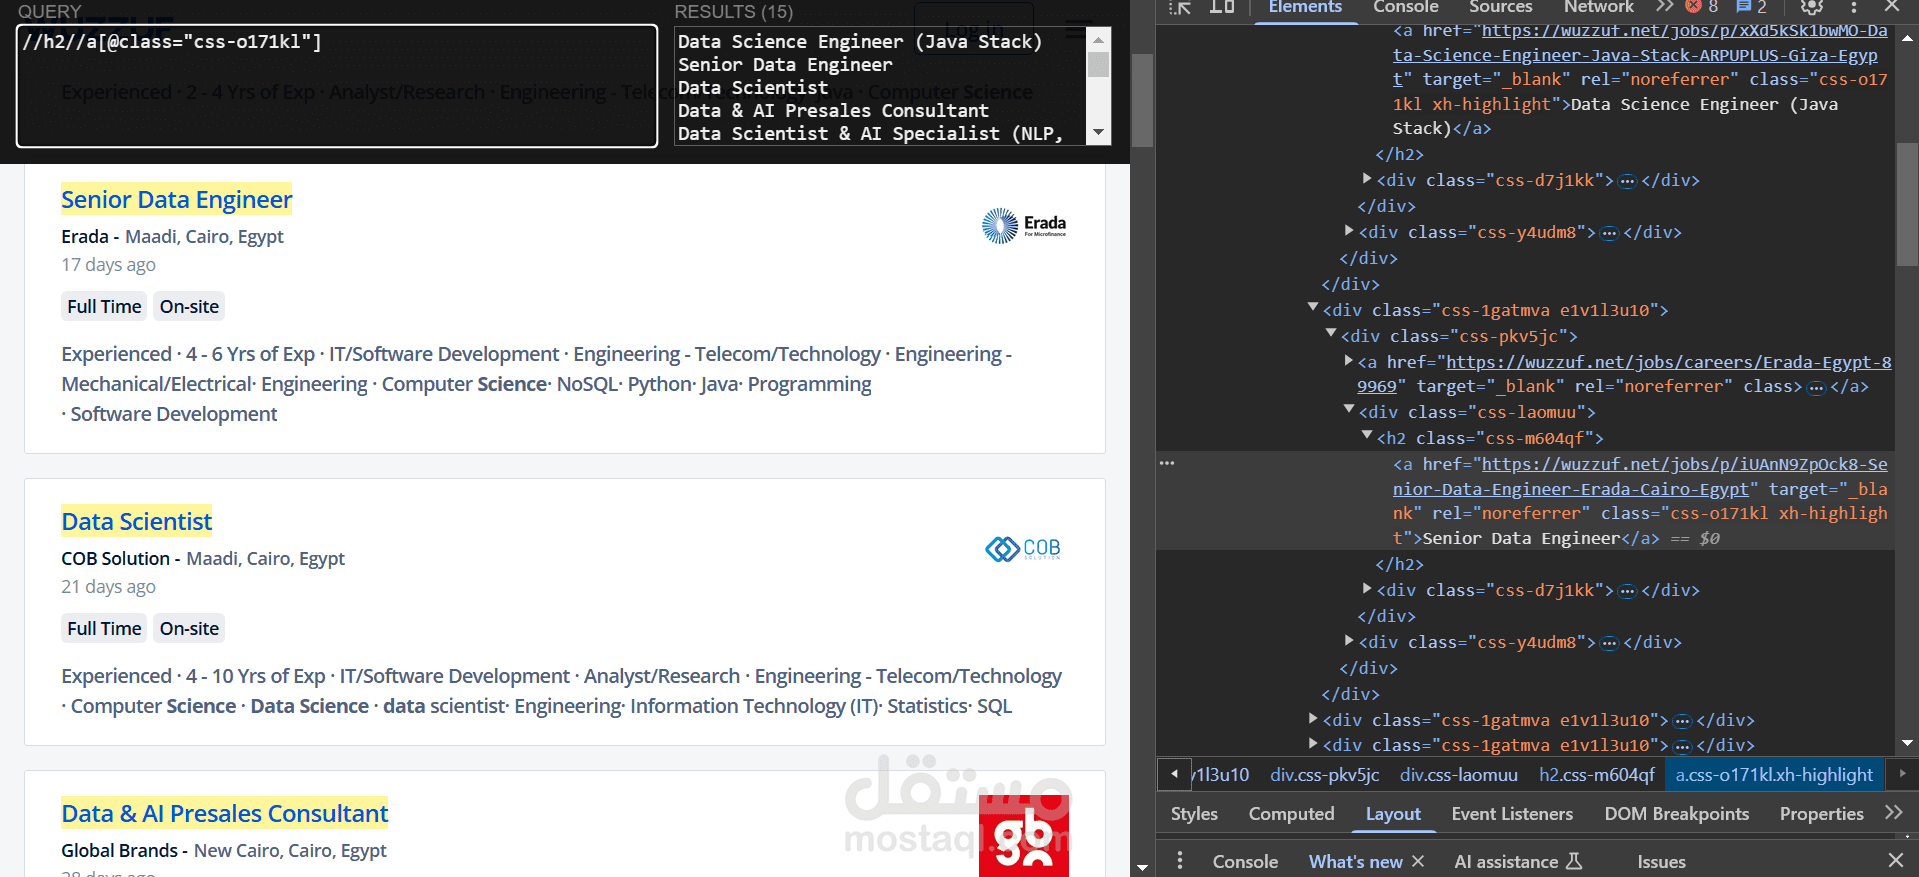
Task: Click the ellipsis inside the Erada careers anchor
Action: [1816, 387]
